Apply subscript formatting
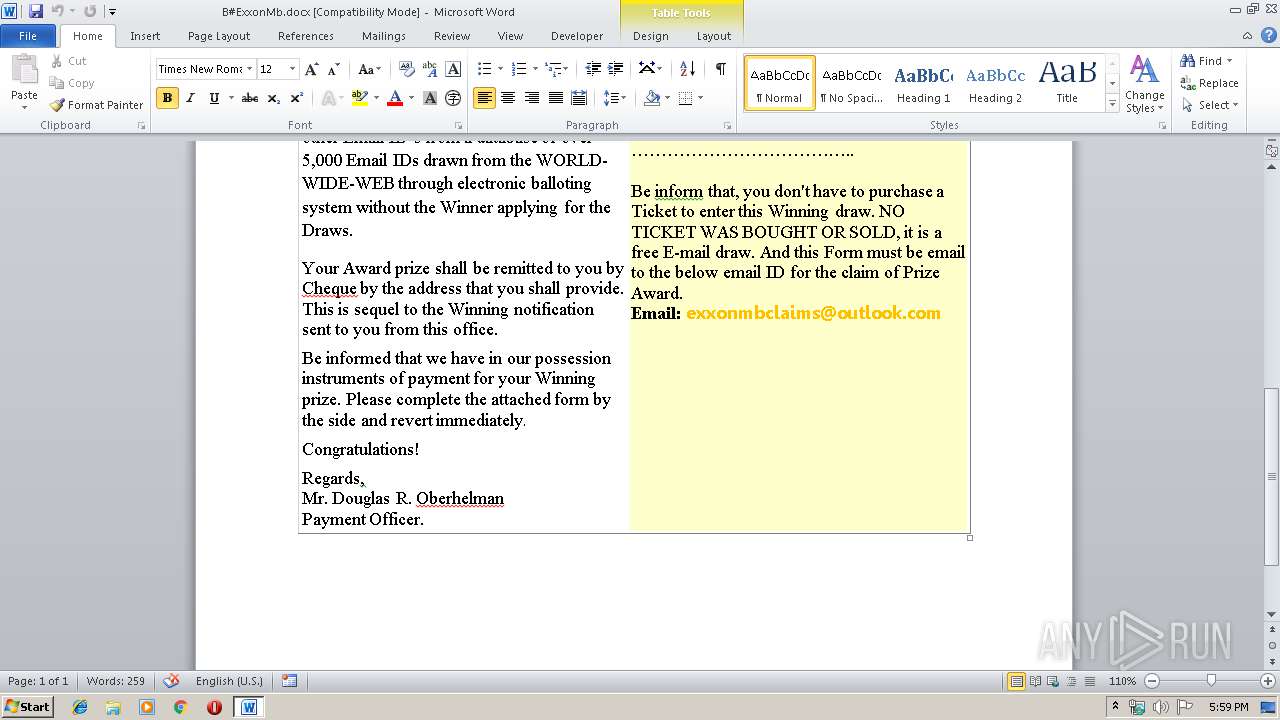Screen dimensions: 1280x720 274,98
